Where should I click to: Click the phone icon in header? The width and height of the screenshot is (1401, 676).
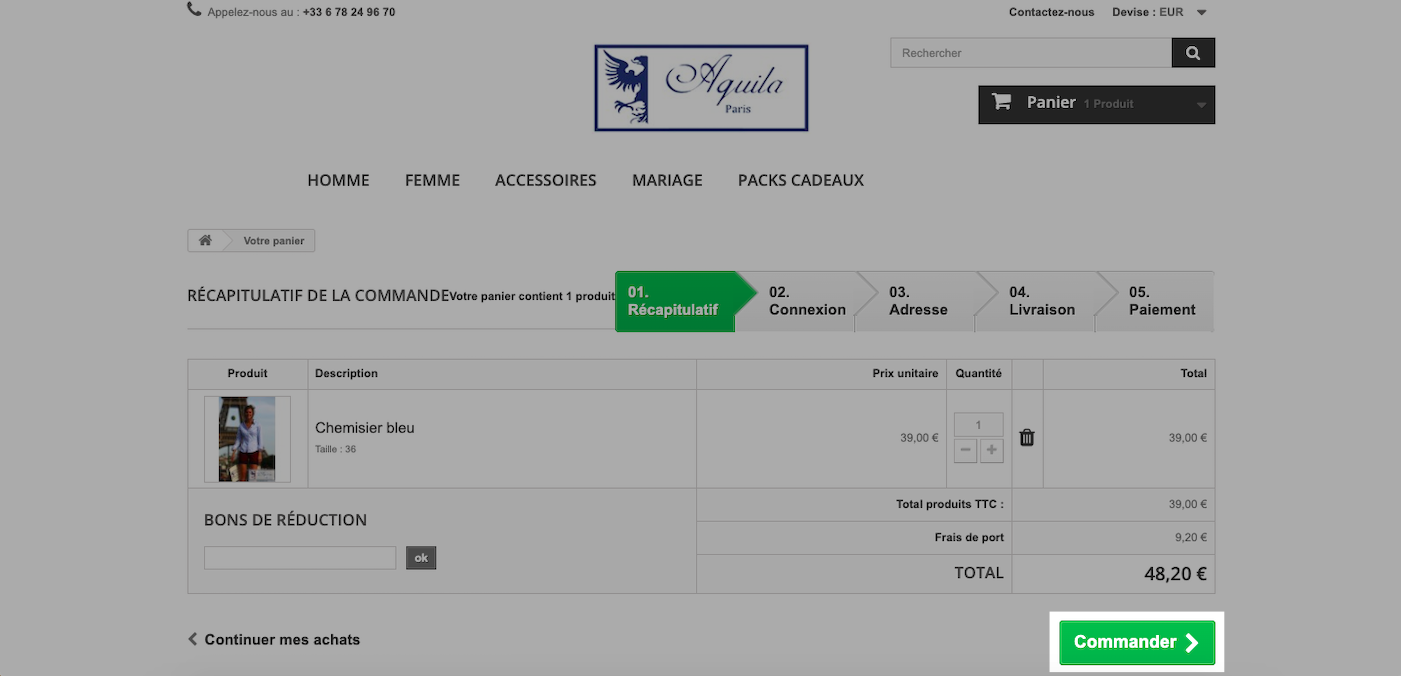coord(194,10)
